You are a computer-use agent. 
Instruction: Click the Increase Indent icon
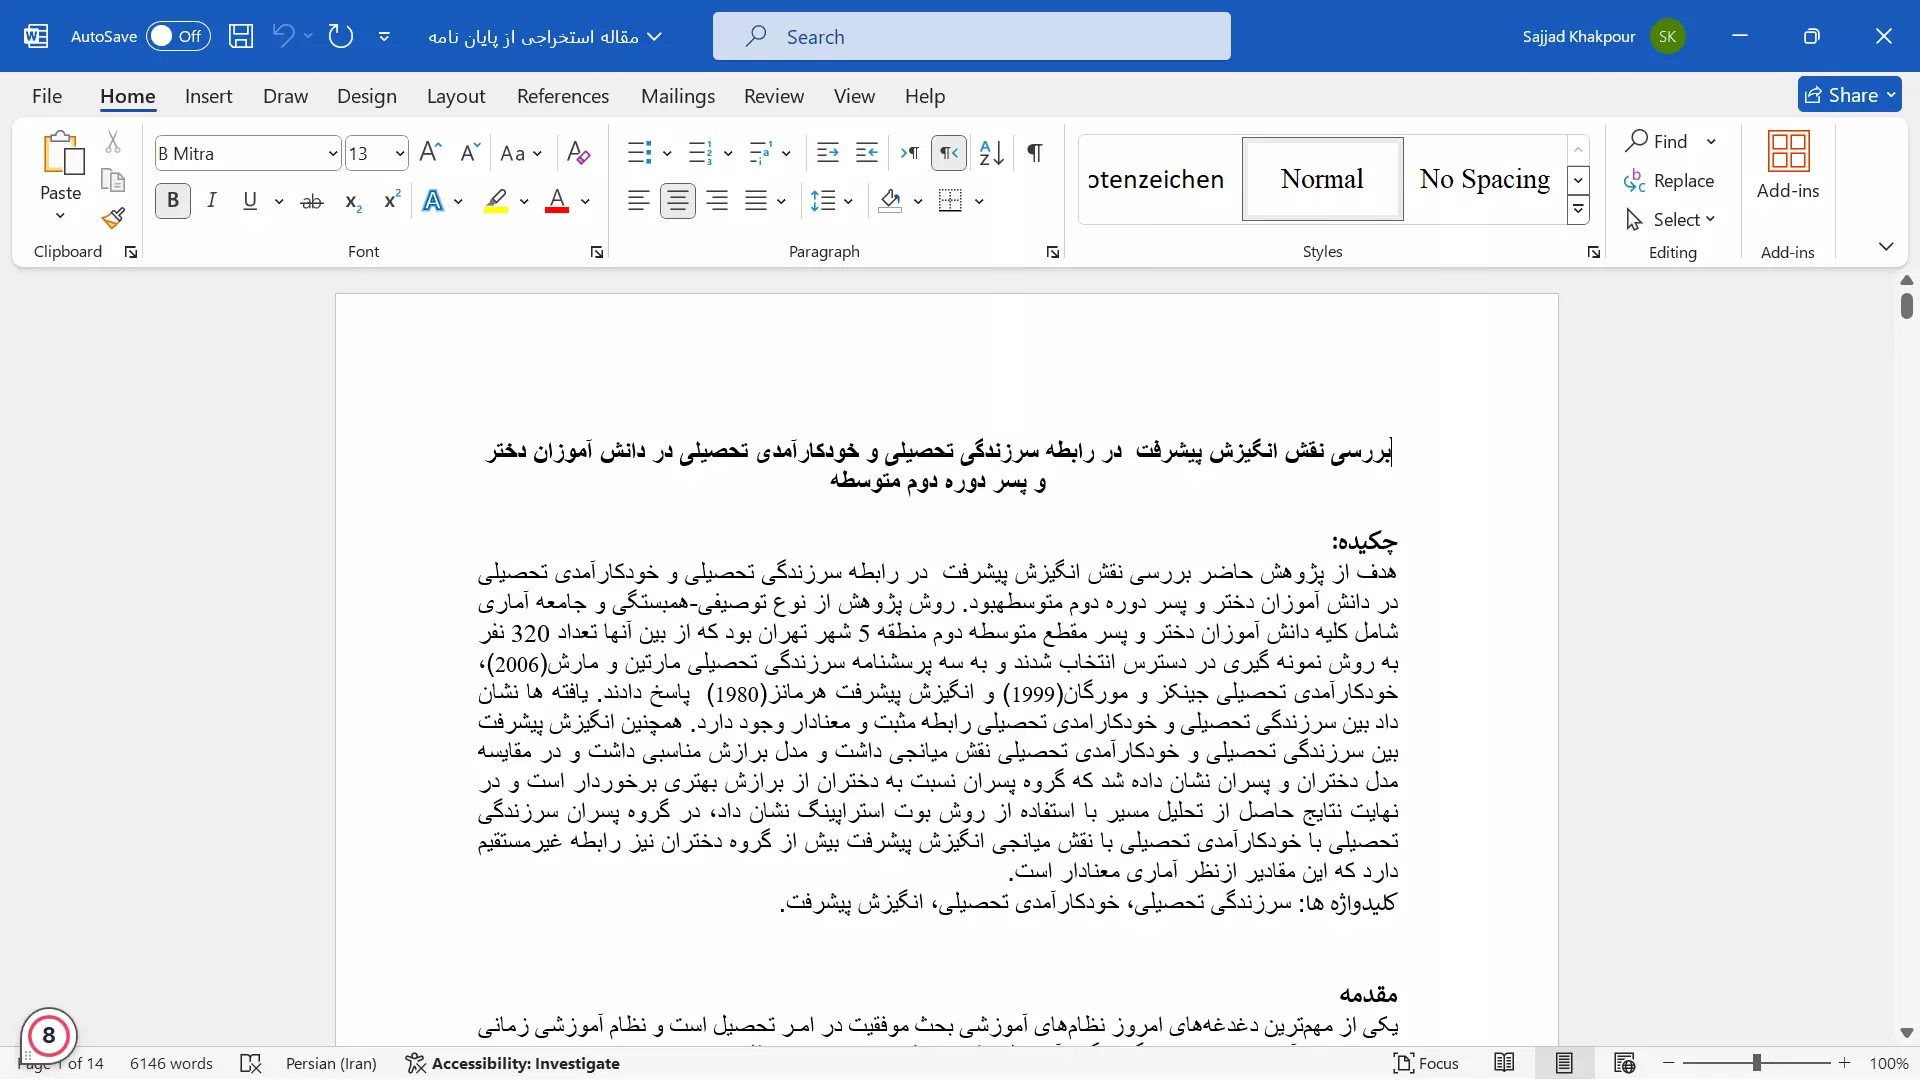coord(867,153)
